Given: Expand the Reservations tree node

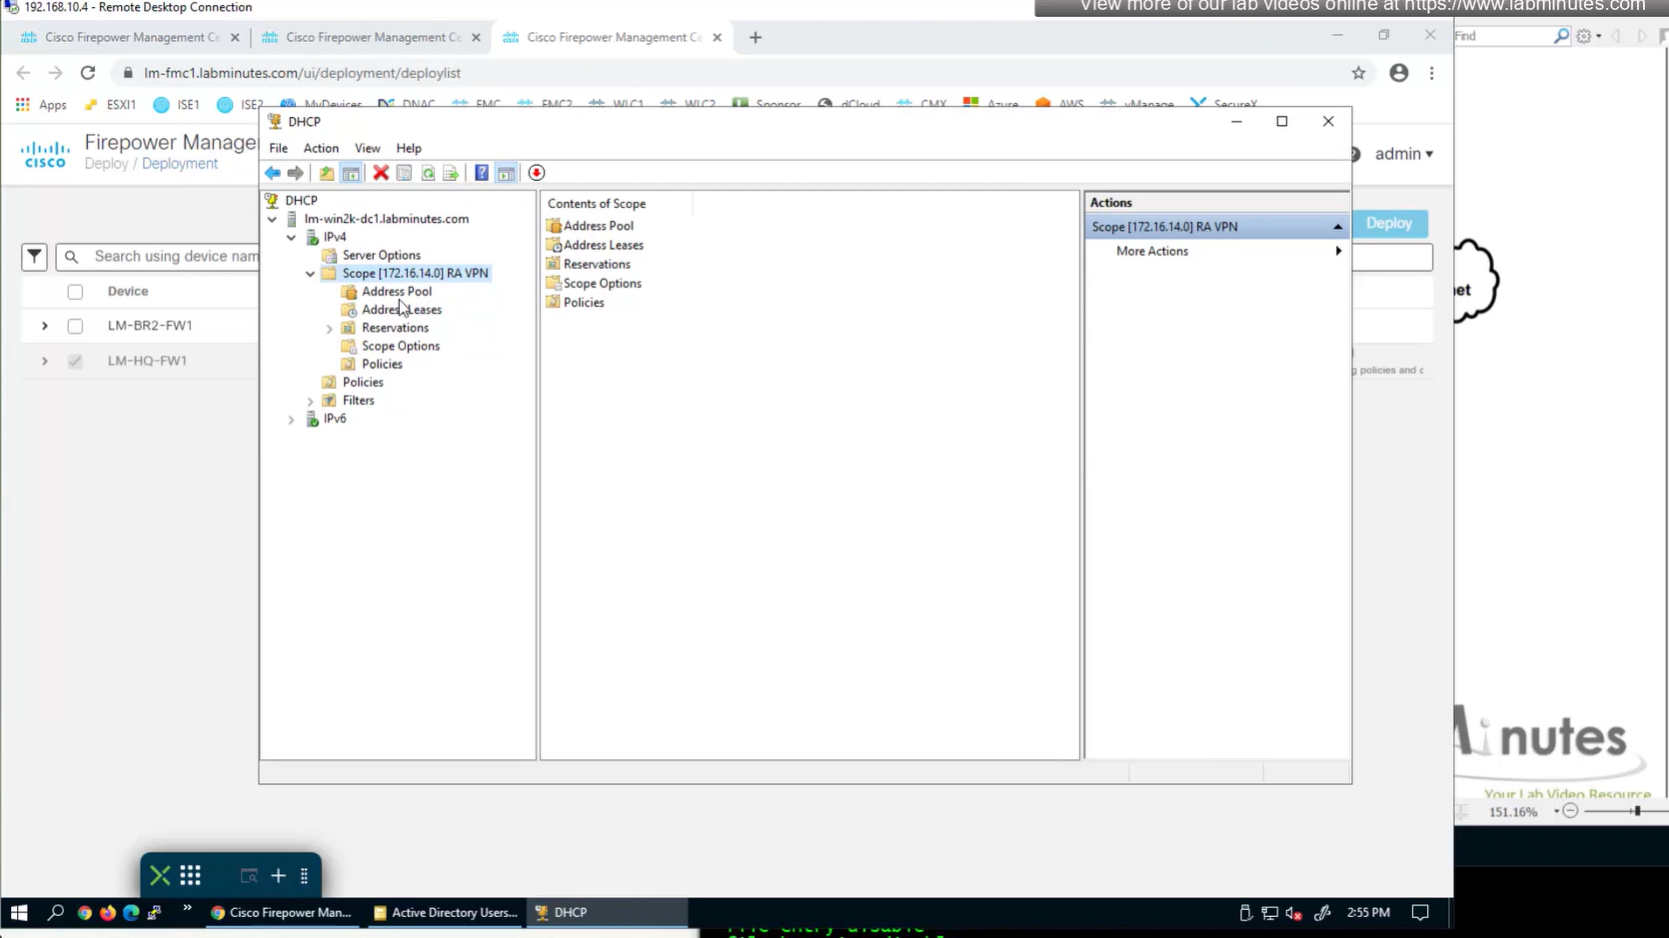Looking at the screenshot, I should [x=329, y=328].
